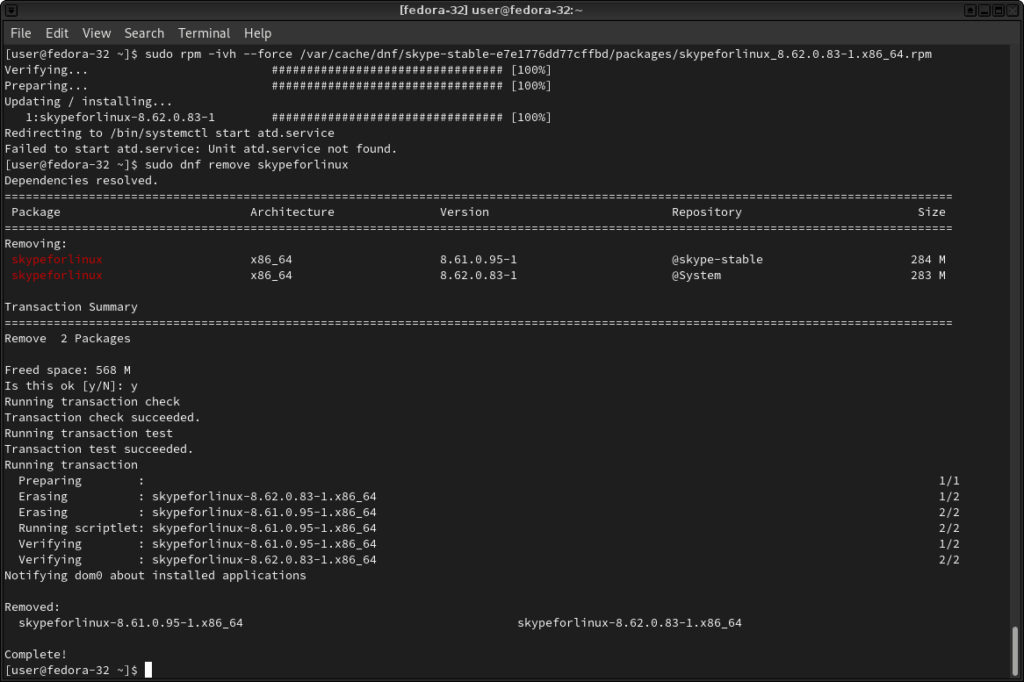This screenshot has height=682, width=1024.
Task: Click 'Redirecting to /bin/systemctl start atd.service'
Action: coord(169,133)
